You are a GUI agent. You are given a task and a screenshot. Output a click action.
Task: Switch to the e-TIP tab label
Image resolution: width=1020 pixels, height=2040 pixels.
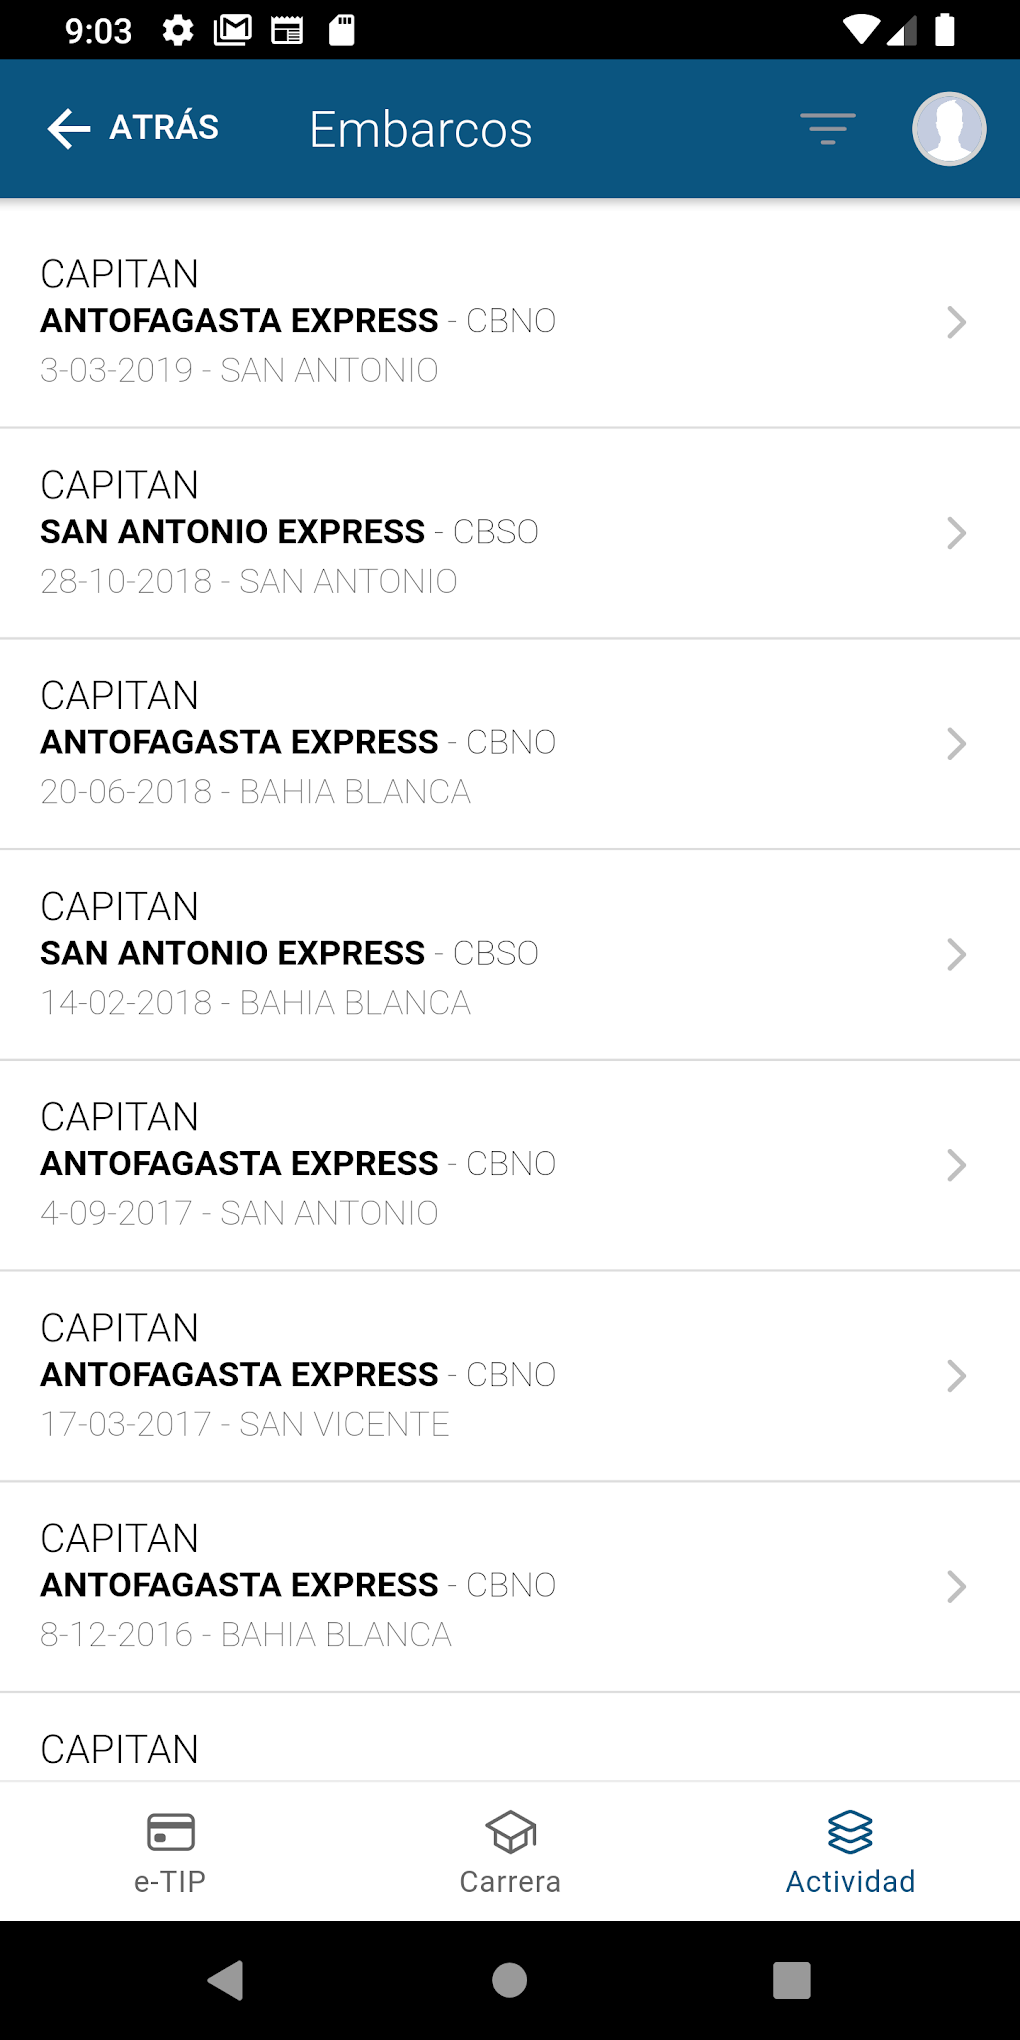[x=170, y=1882]
